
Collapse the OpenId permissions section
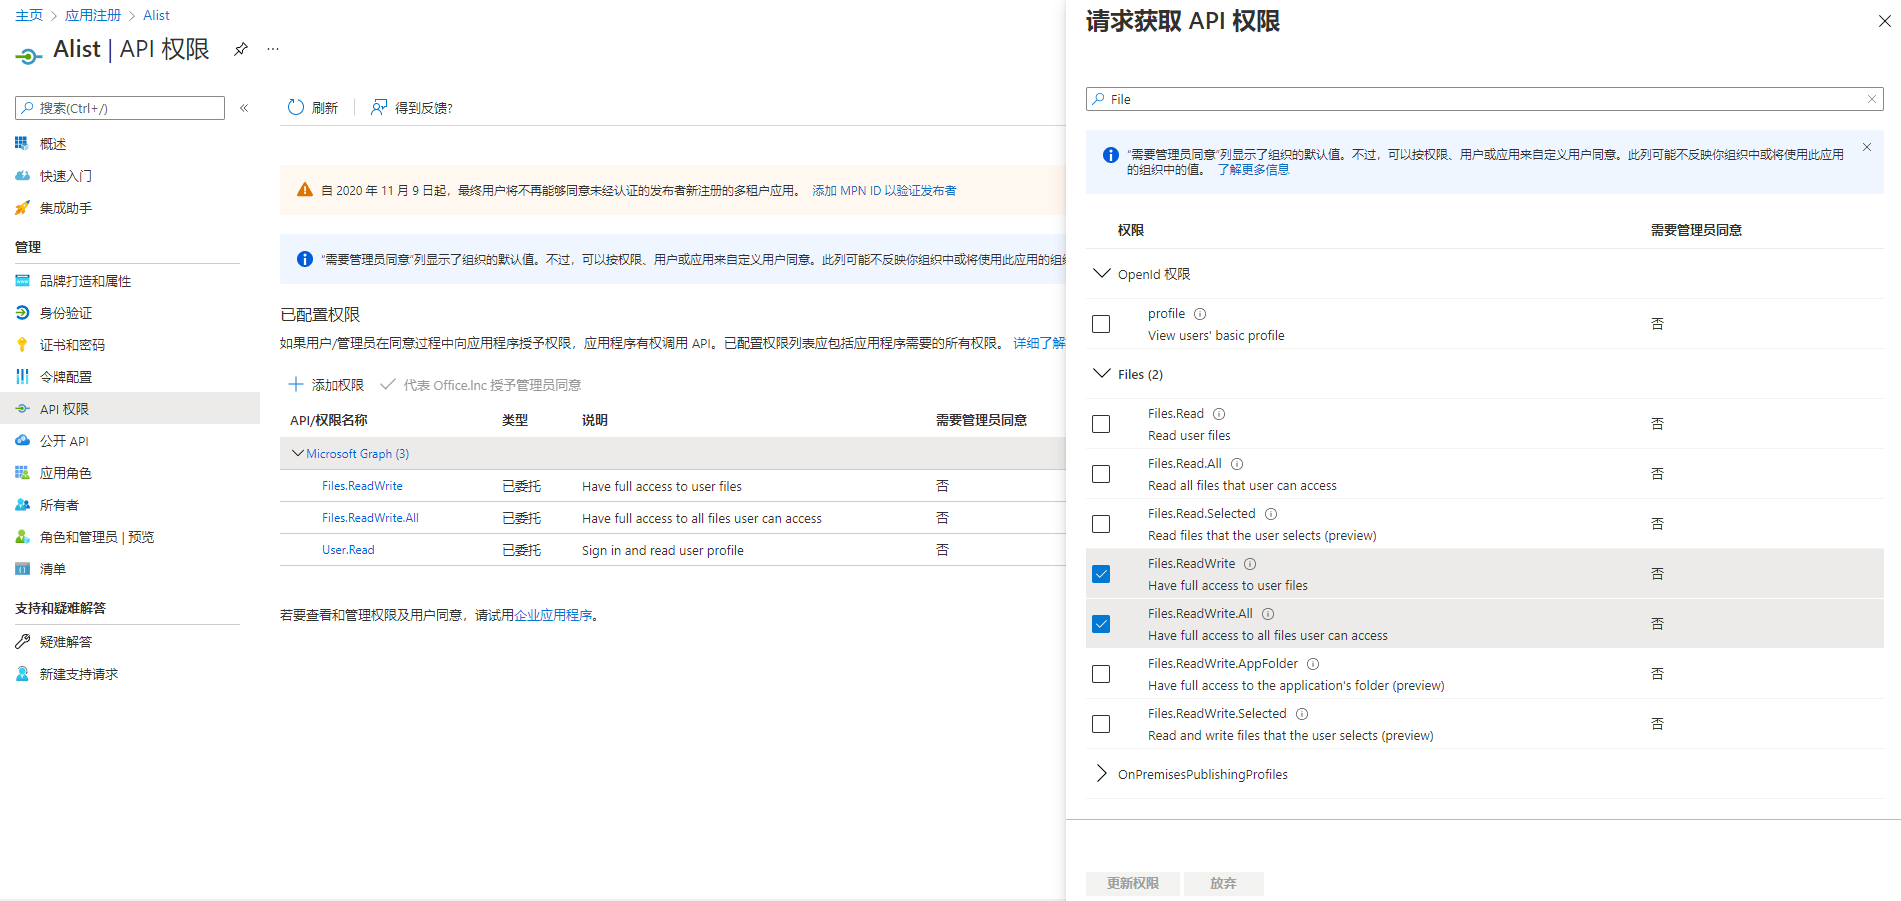[1102, 273]
